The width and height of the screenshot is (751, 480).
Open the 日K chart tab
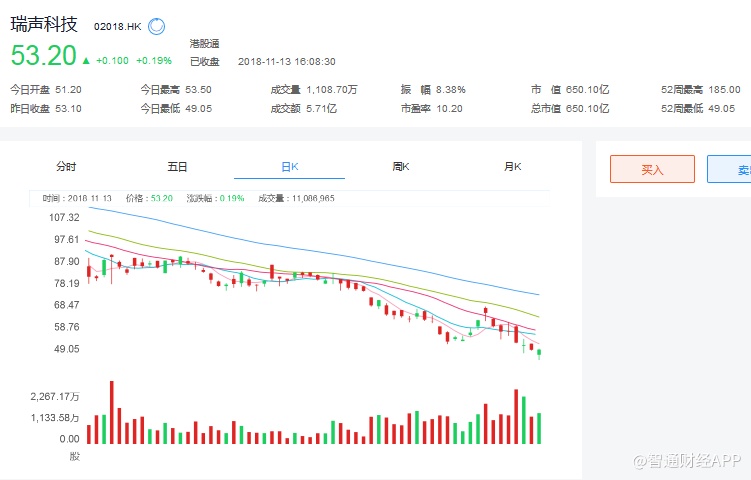[x=289, y=166]
